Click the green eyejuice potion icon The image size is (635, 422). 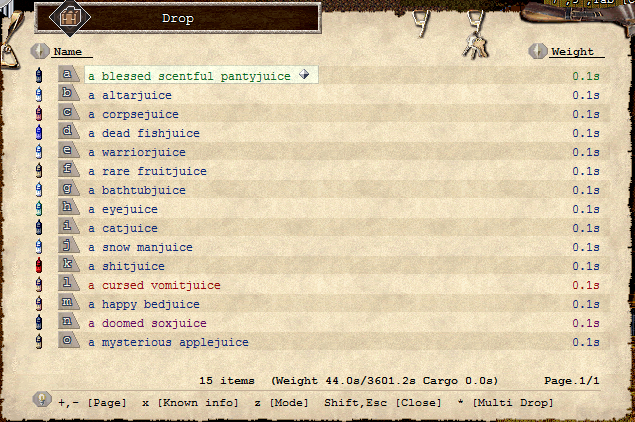(x=39, y=208)
